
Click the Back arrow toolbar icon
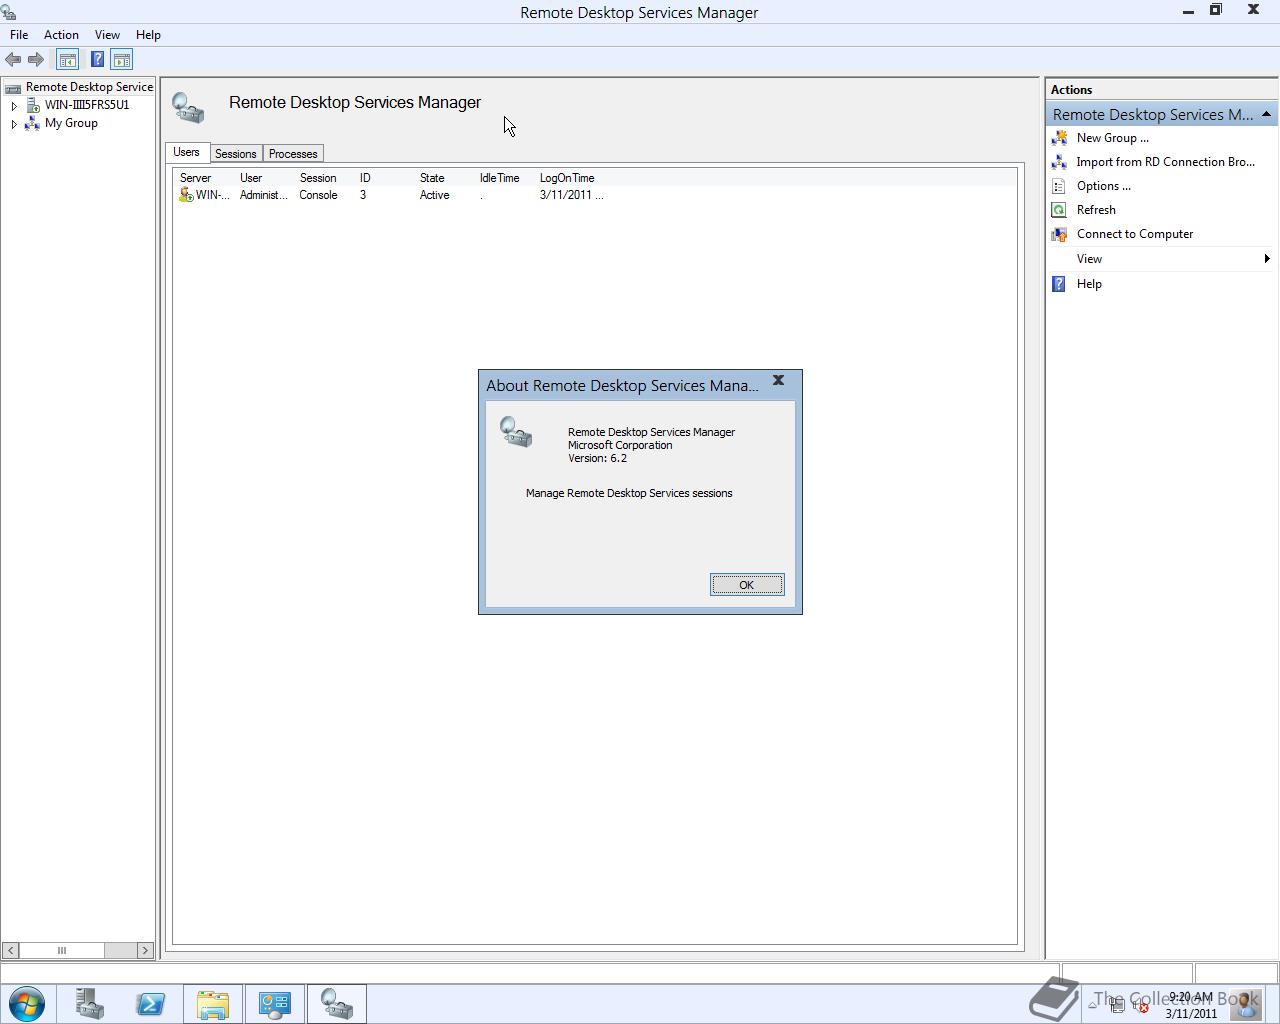[x=13, y=60]
